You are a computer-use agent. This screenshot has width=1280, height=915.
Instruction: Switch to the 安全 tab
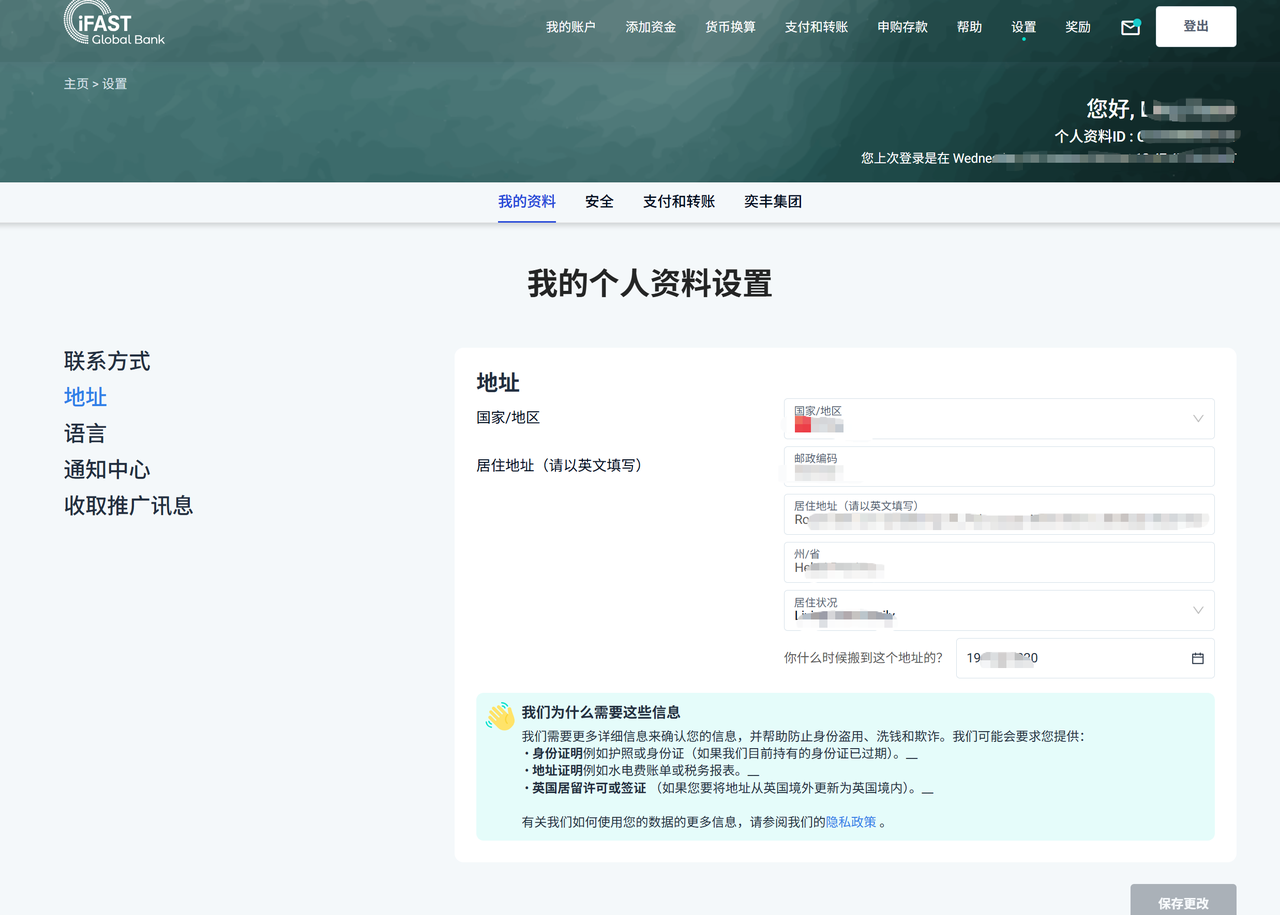coord(599,201)
